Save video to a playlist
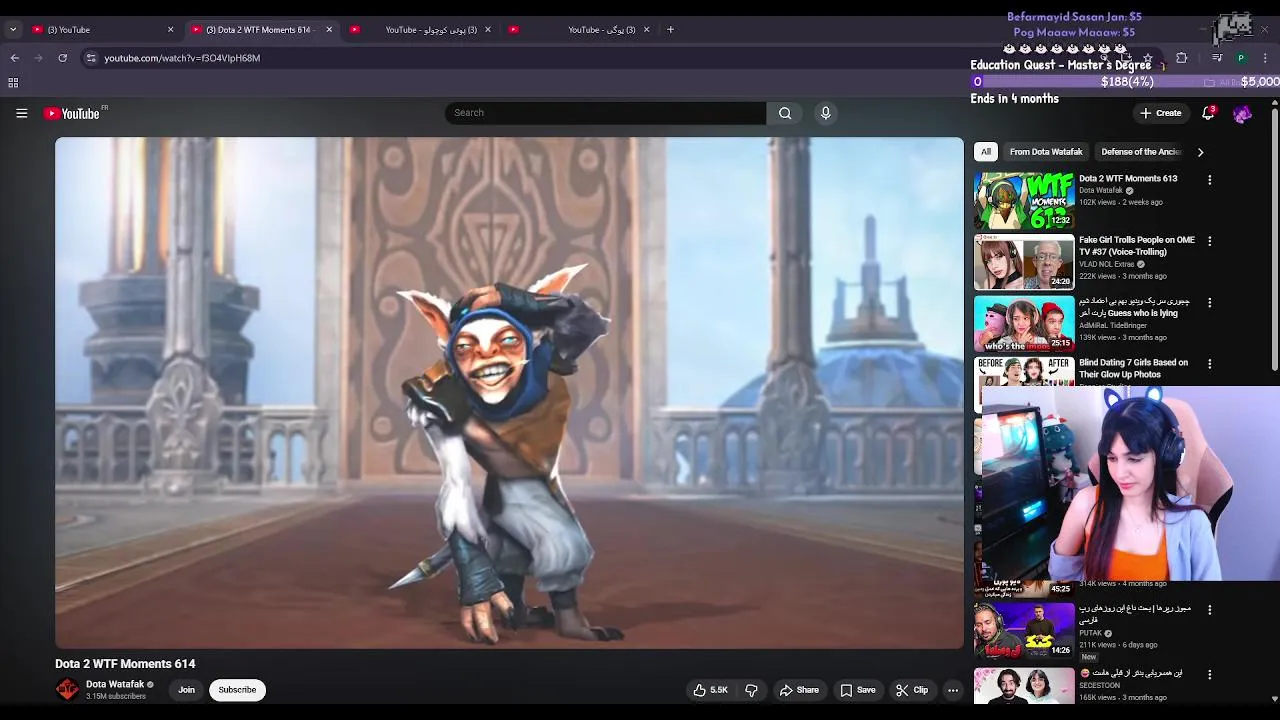The image size is (1280, 720). click(x=858, y=690)
